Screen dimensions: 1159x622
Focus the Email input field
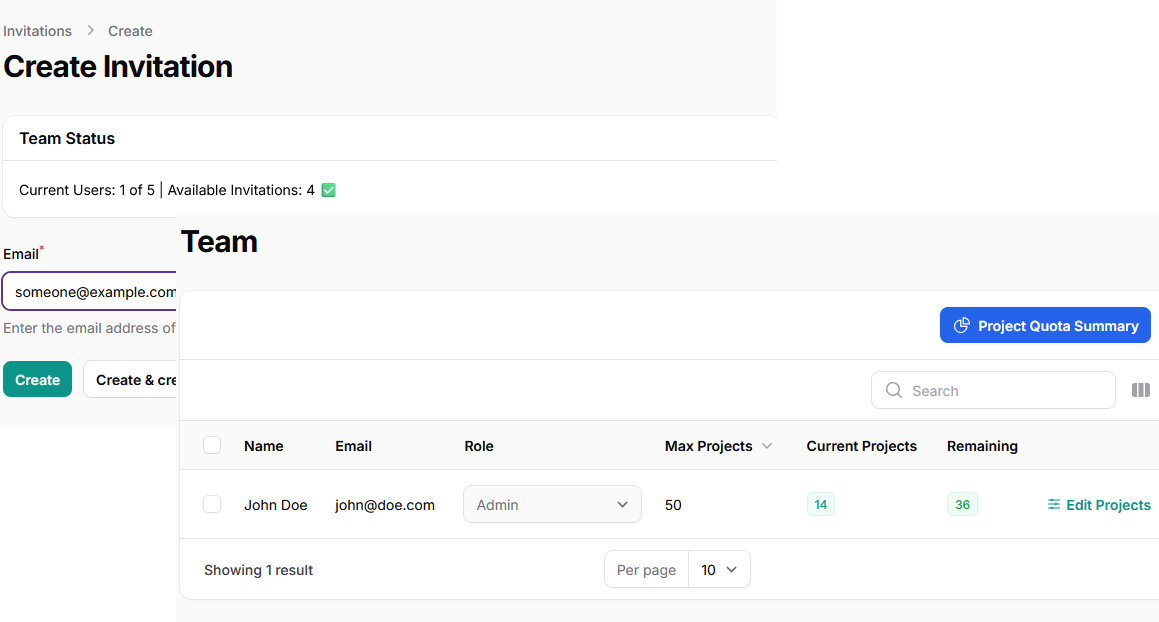pos(92,292)
